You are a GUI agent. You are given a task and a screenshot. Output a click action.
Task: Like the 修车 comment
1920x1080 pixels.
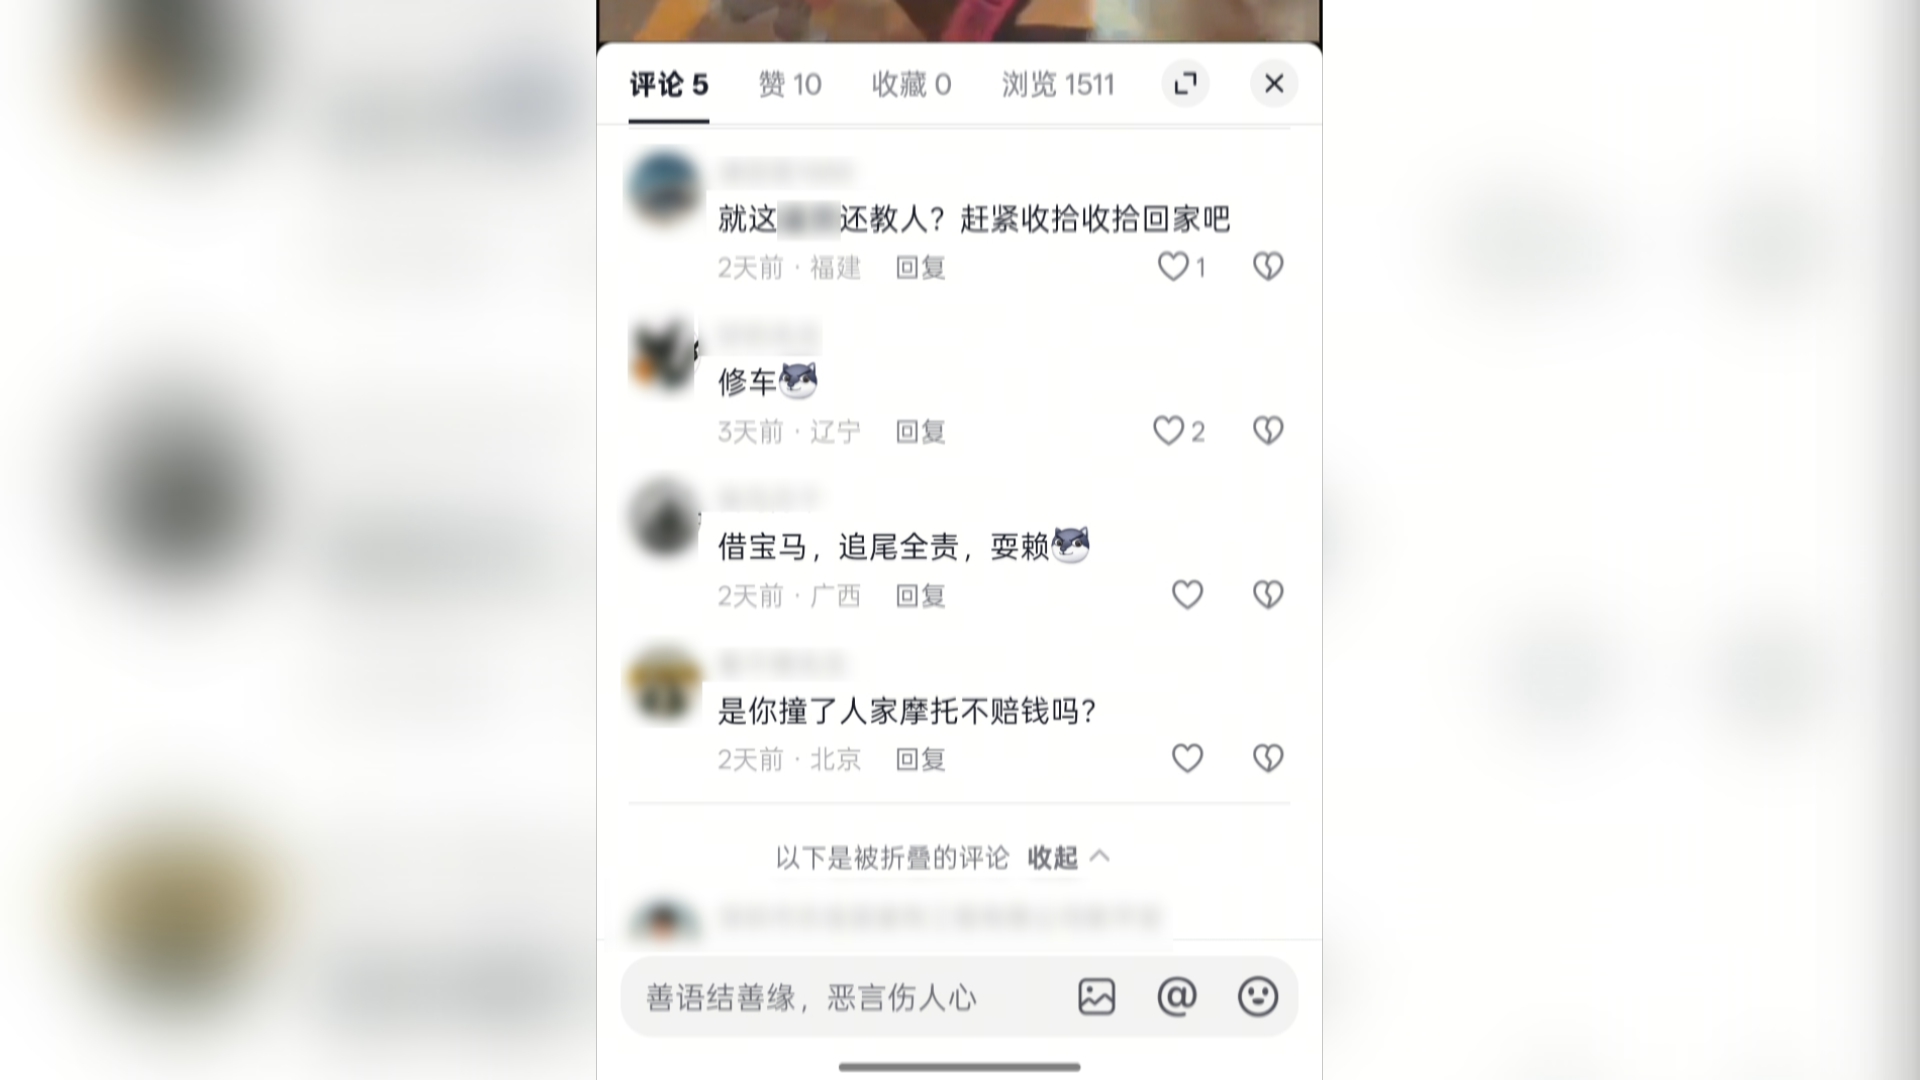coord(1168,431)
